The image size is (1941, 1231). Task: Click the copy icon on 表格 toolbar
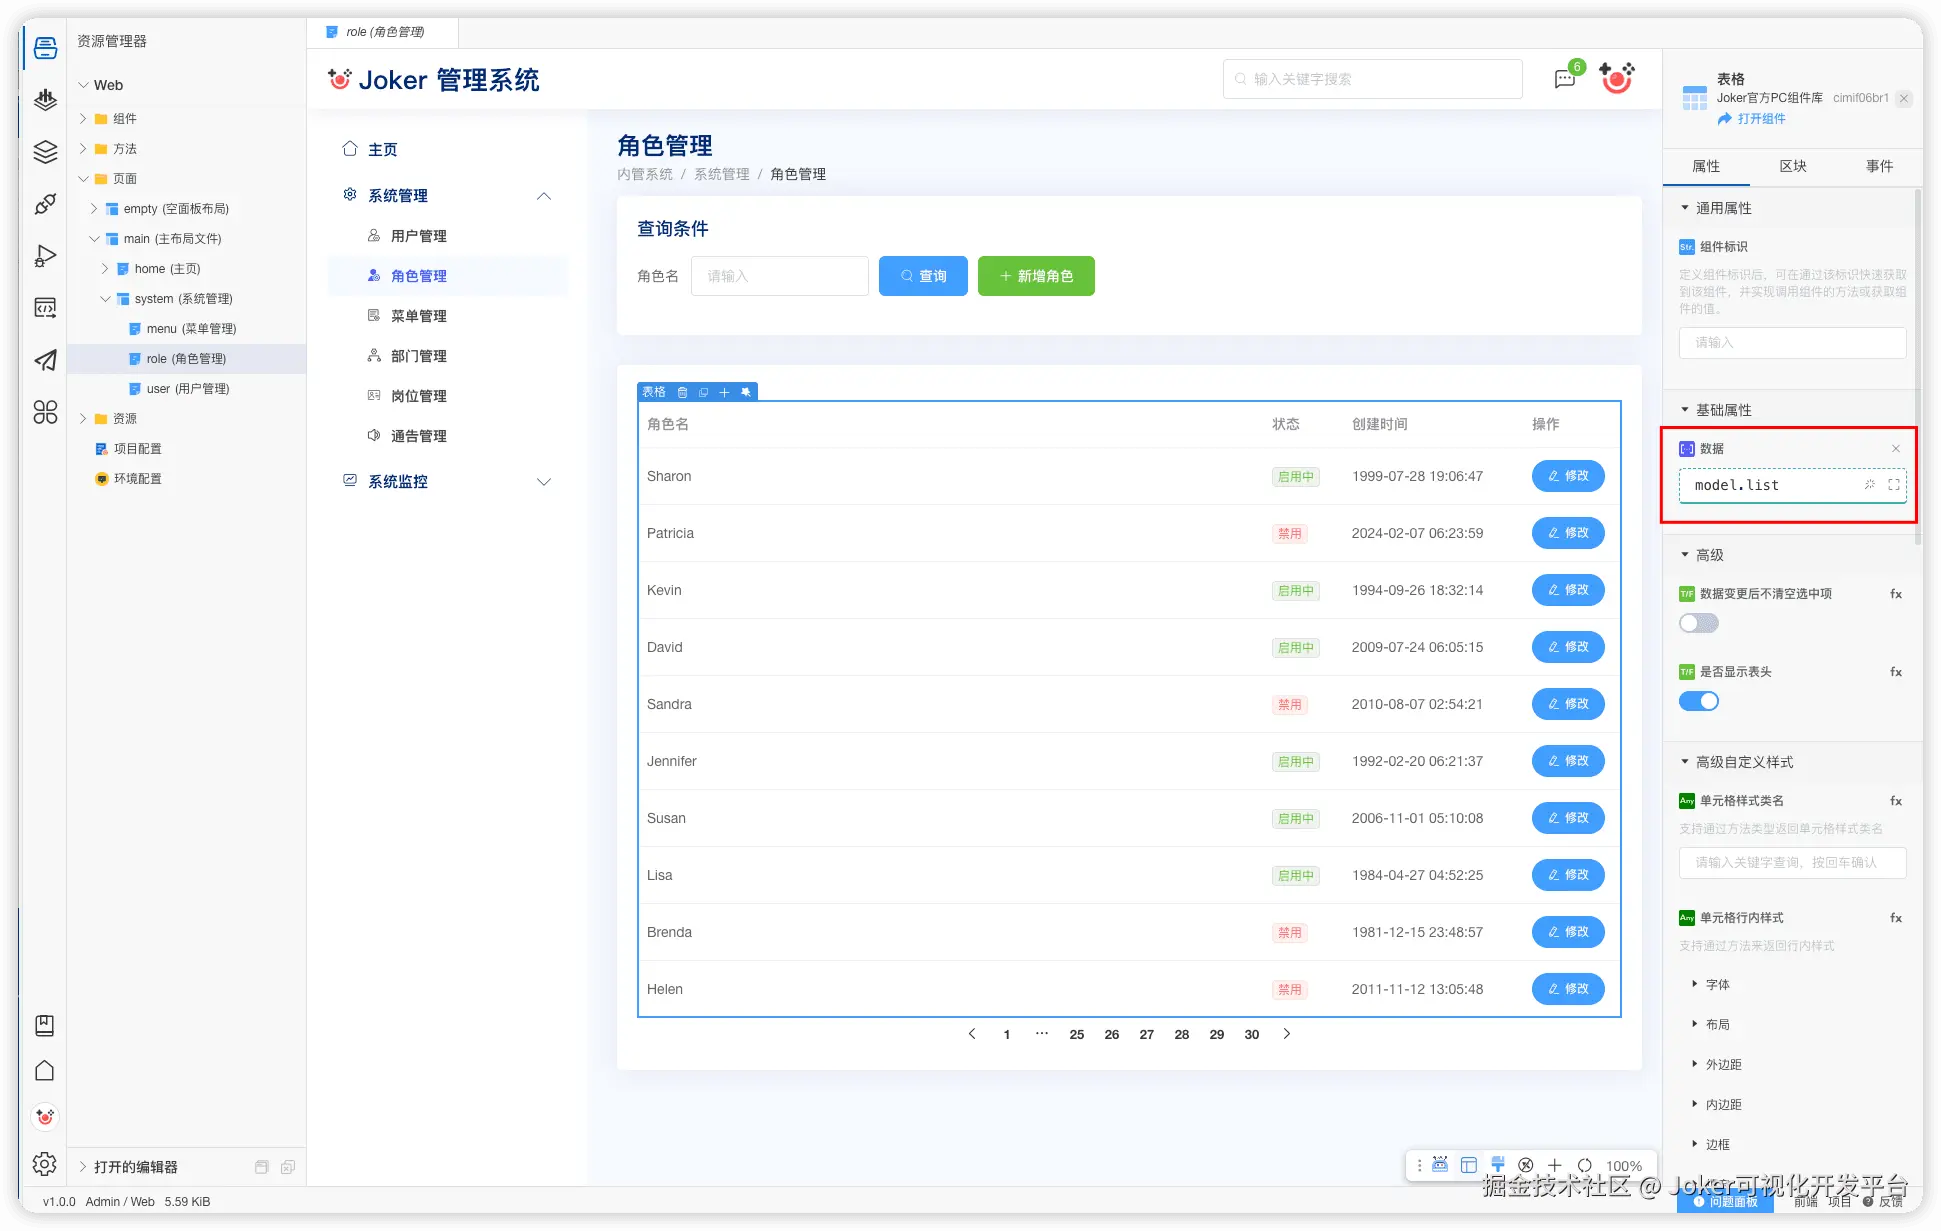[x=703, y=392]
